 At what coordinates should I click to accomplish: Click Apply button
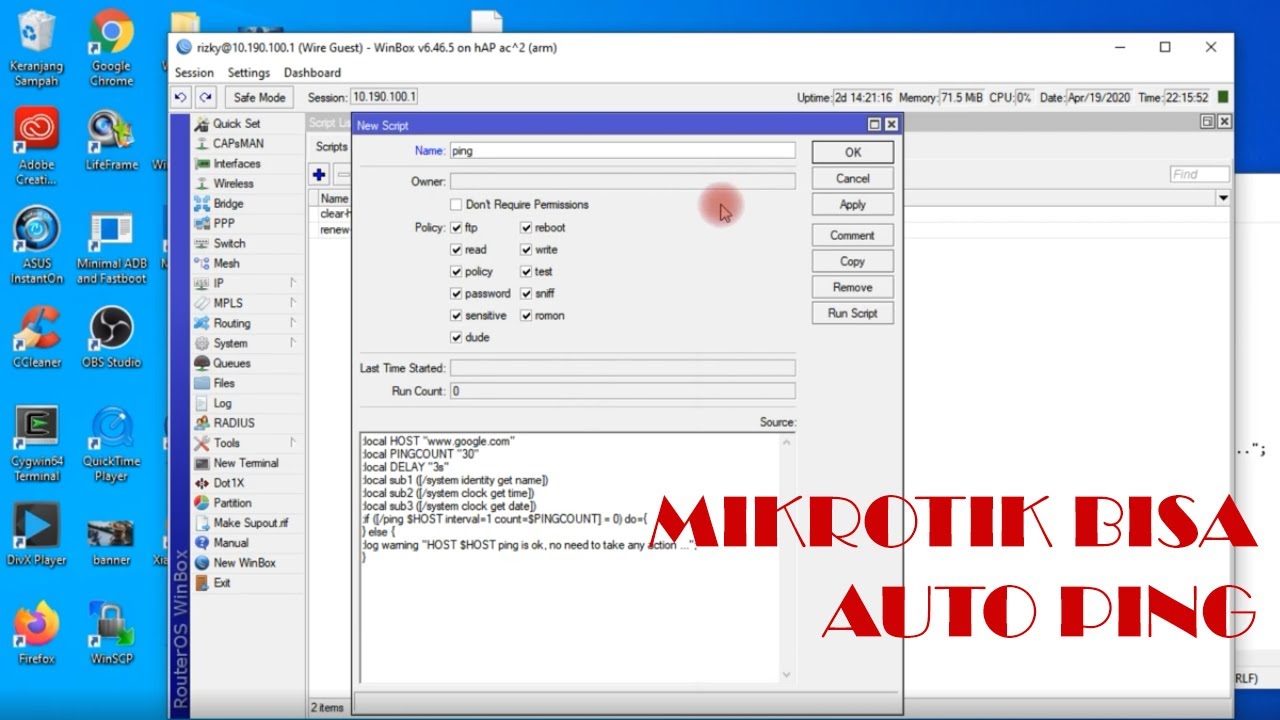coord(853,204)
